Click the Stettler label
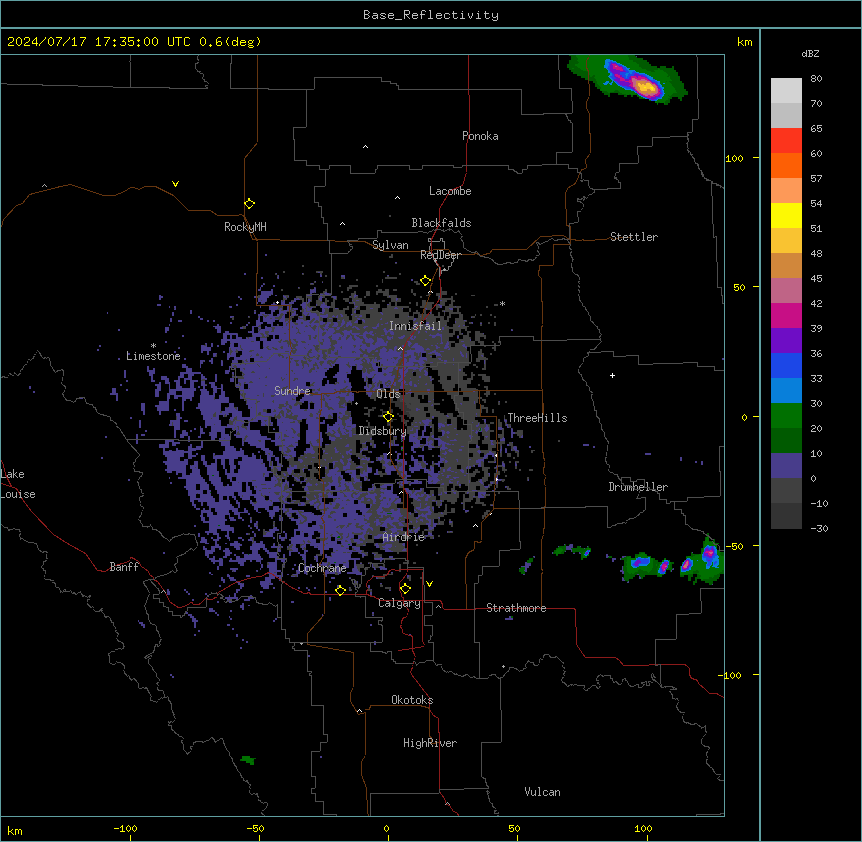The height and width of the screenshot is (842, 862). click(634, 237)
